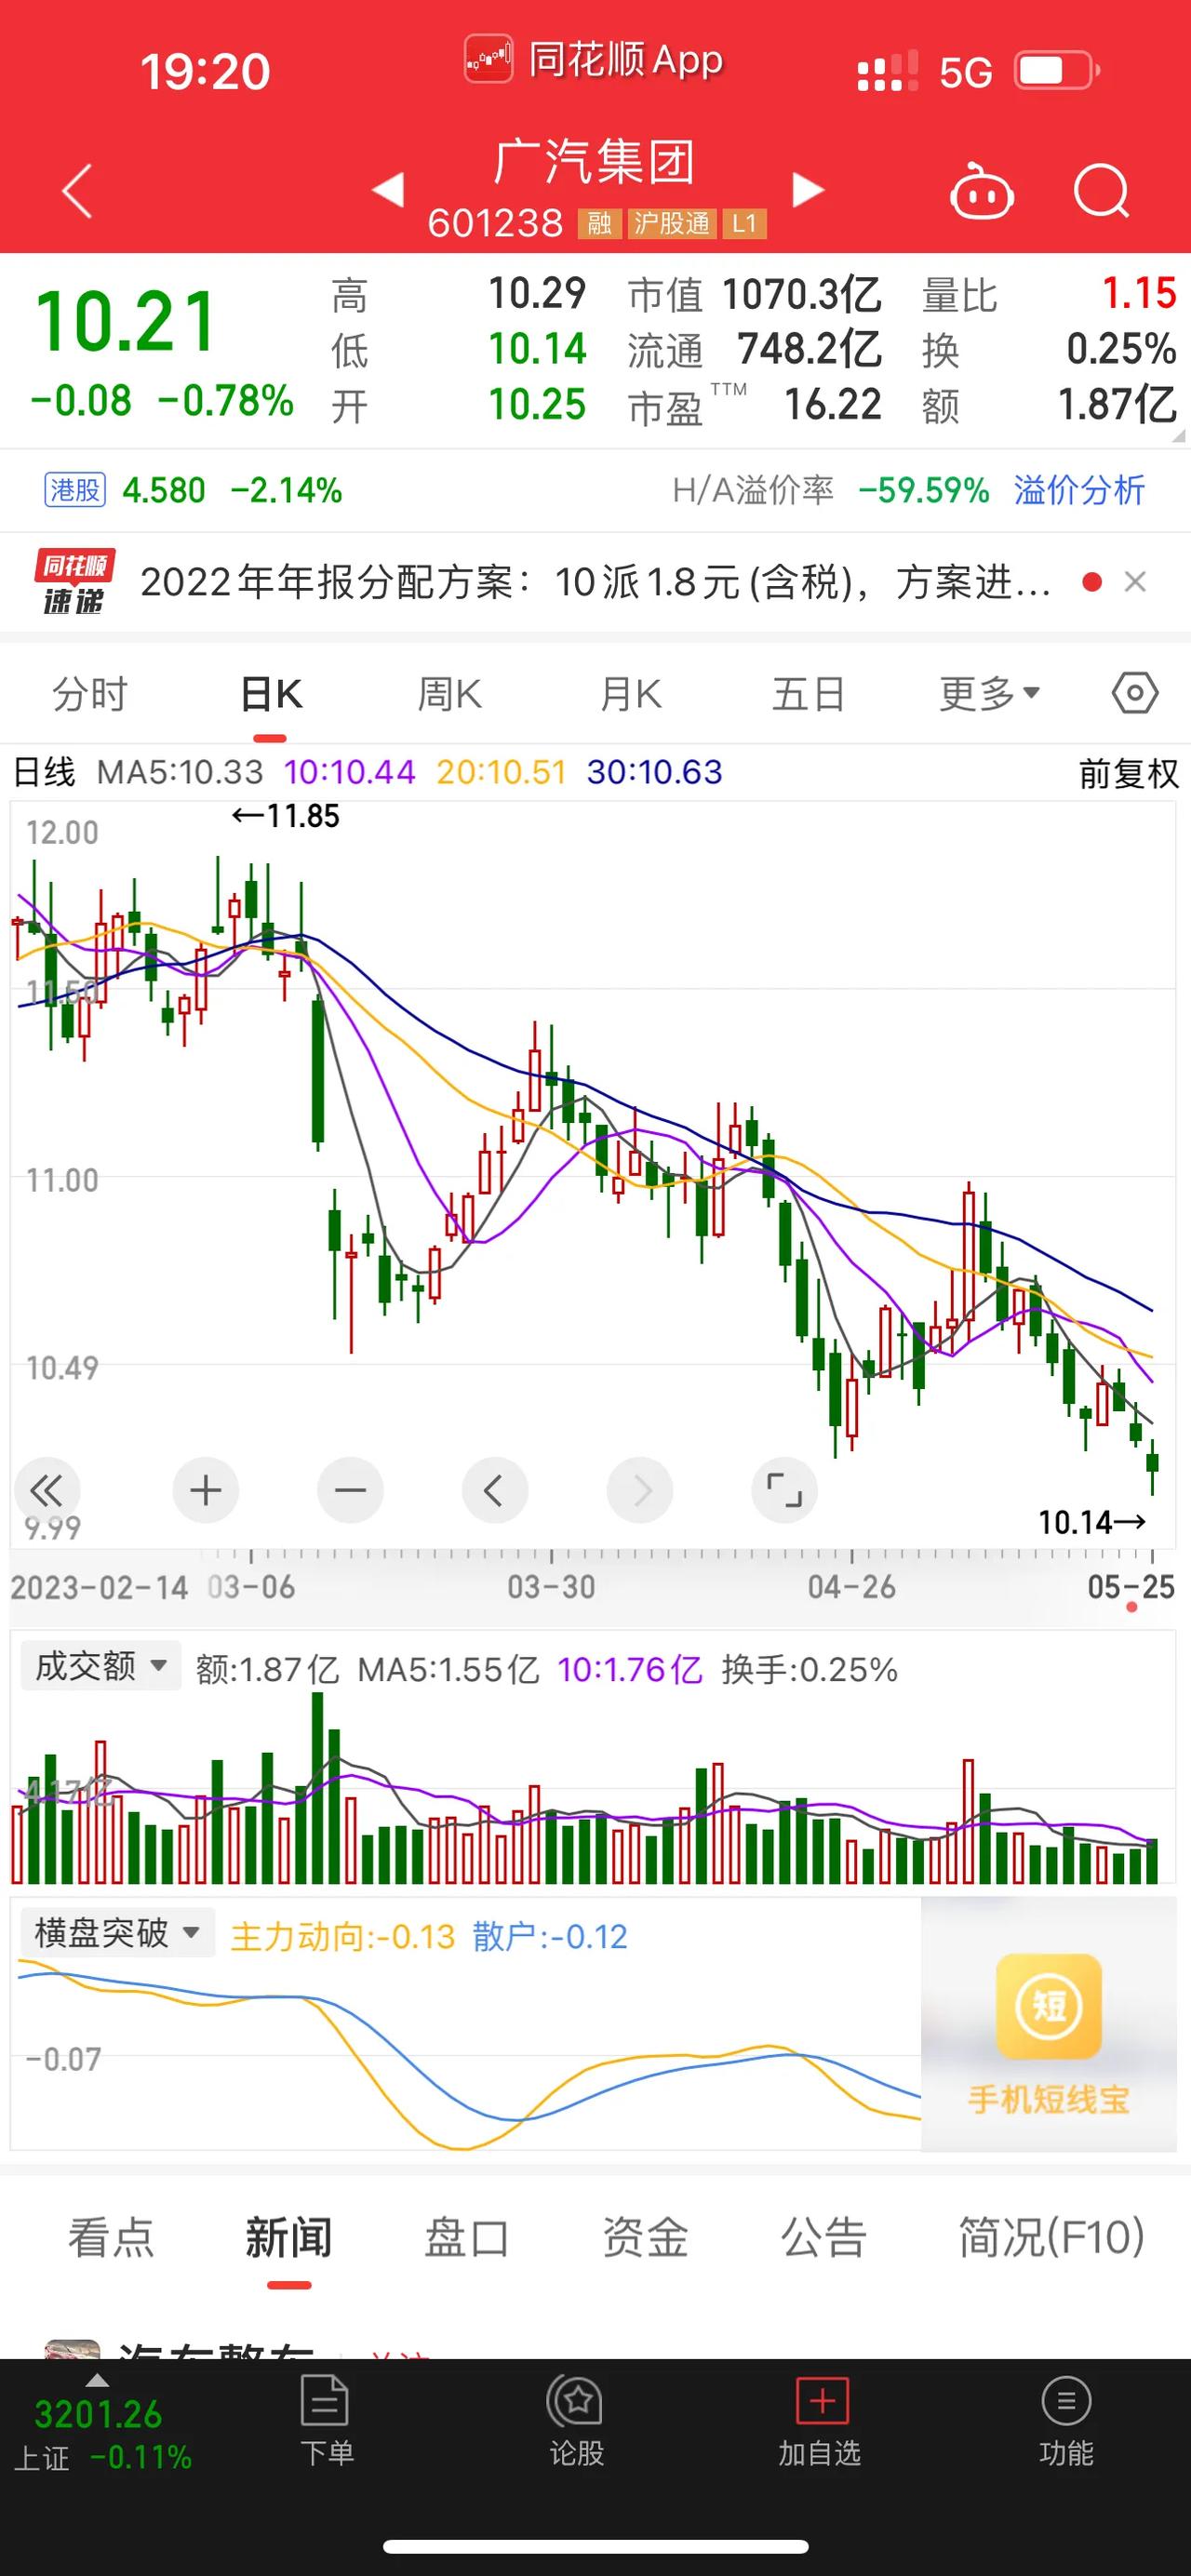Tap the back arrow in header
The width and height of the screenshot is (1191, 2576).
point(78,190)
